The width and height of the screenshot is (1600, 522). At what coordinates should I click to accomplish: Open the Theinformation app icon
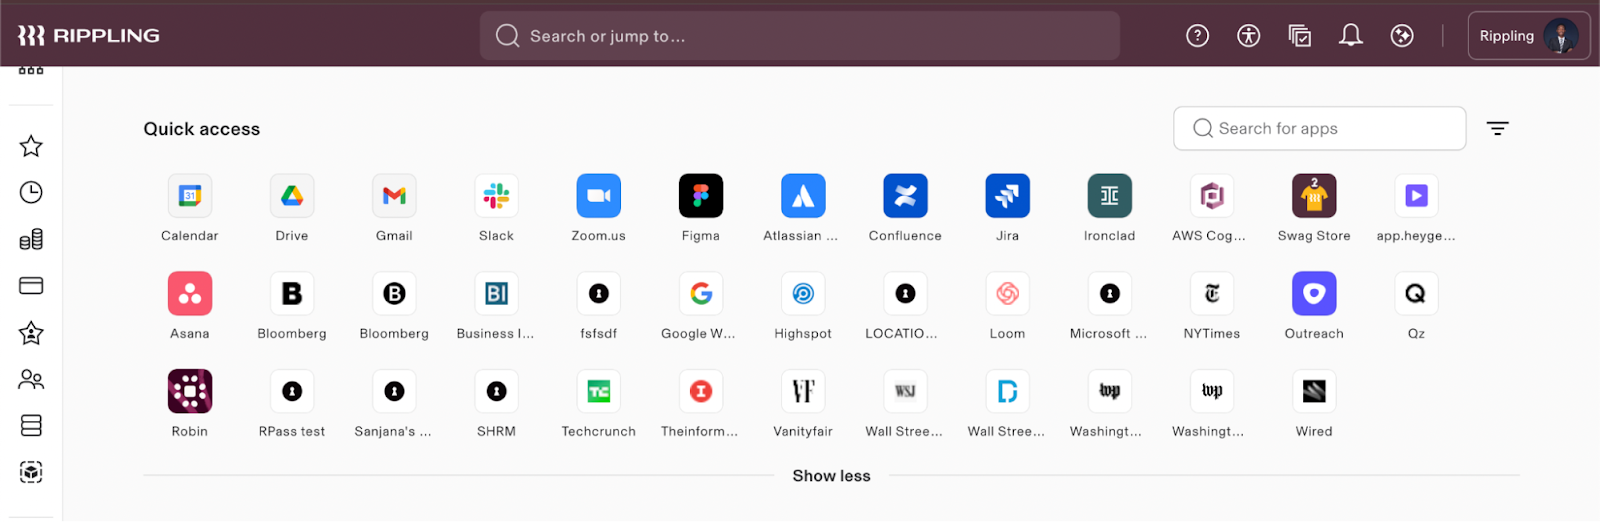tap(701, 392)
